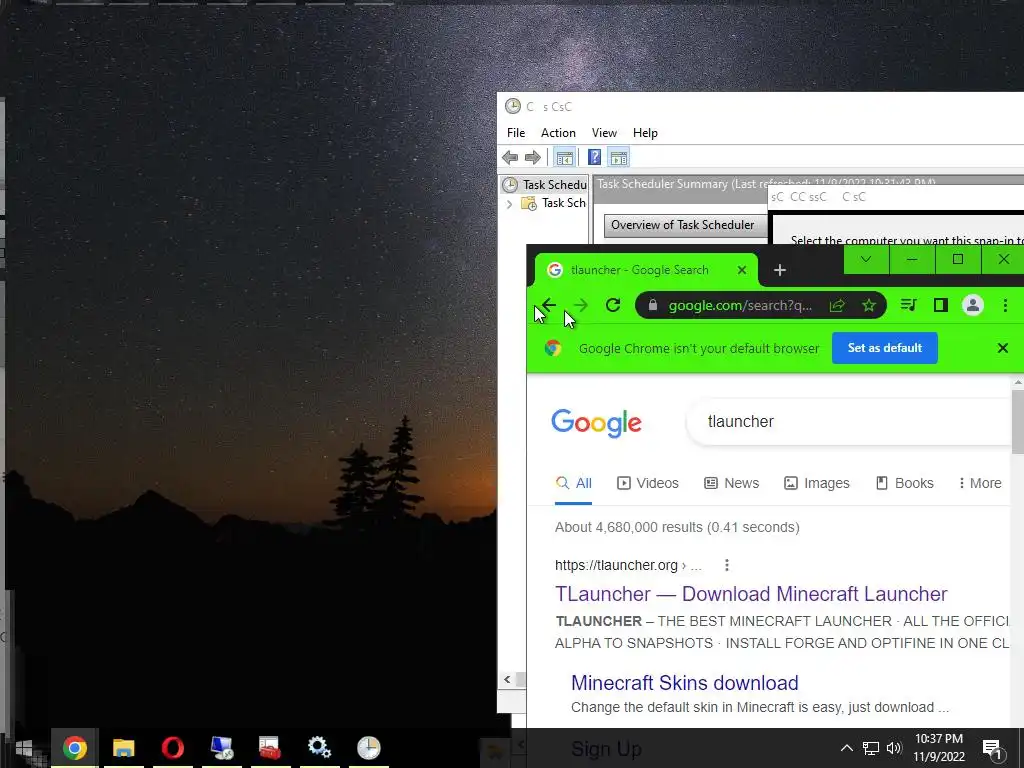
Task: Click the Google logo
Action: coord(596,423)
